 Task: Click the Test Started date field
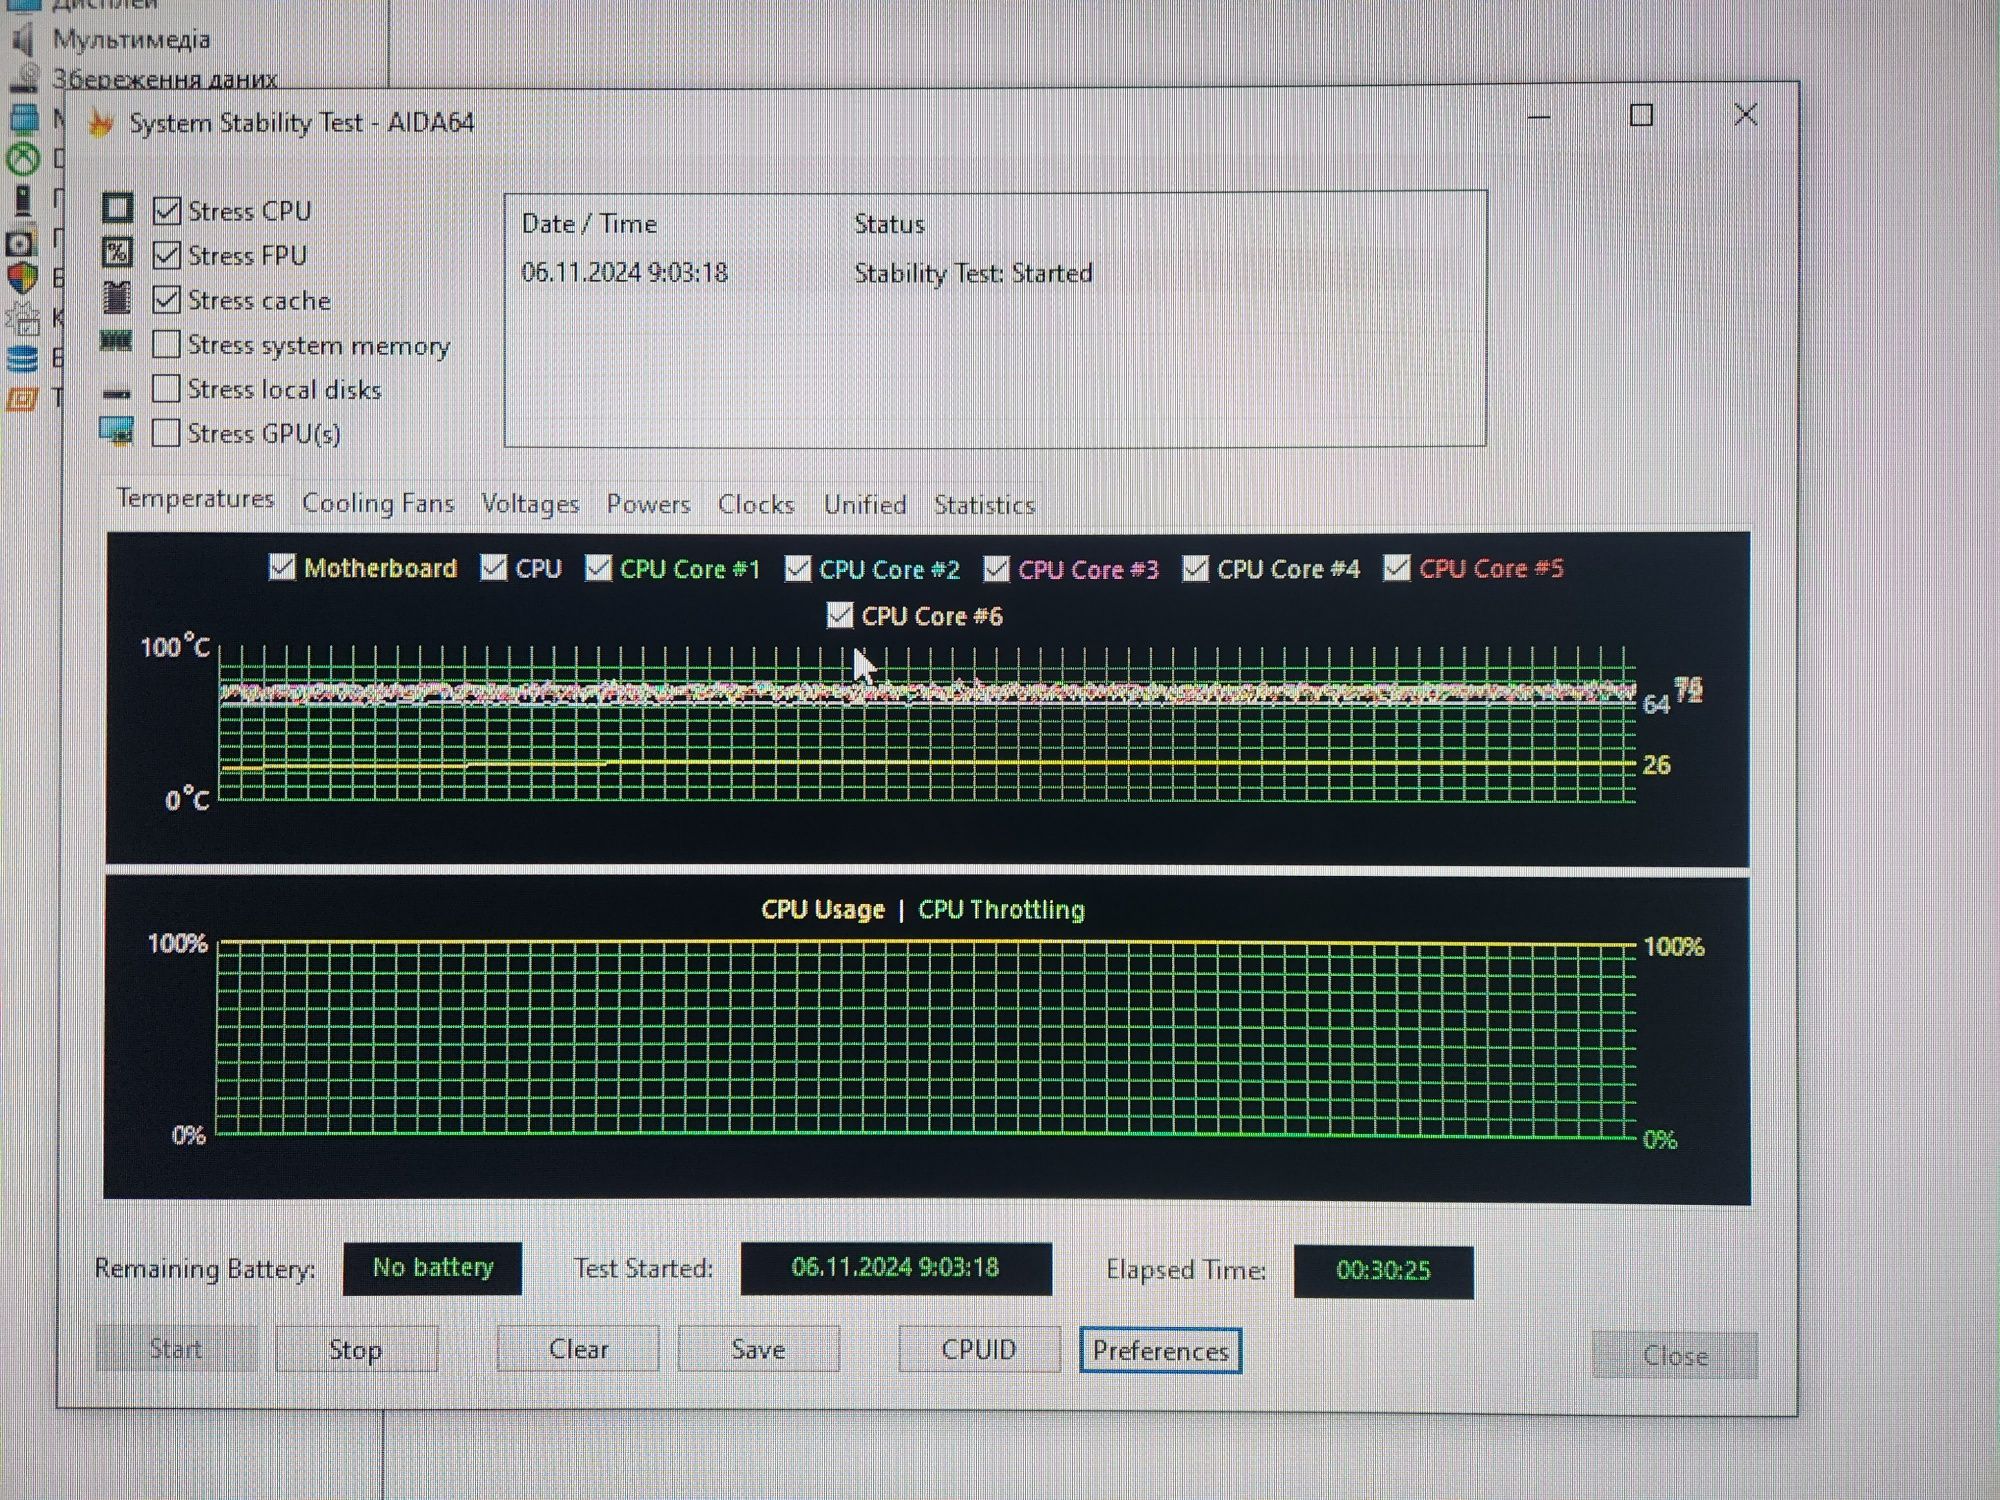896,1268
